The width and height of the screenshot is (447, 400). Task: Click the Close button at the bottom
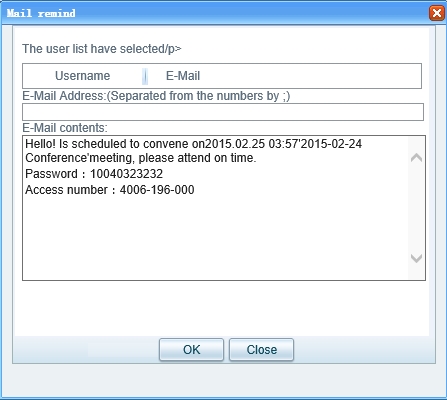[x=262, y=350]
